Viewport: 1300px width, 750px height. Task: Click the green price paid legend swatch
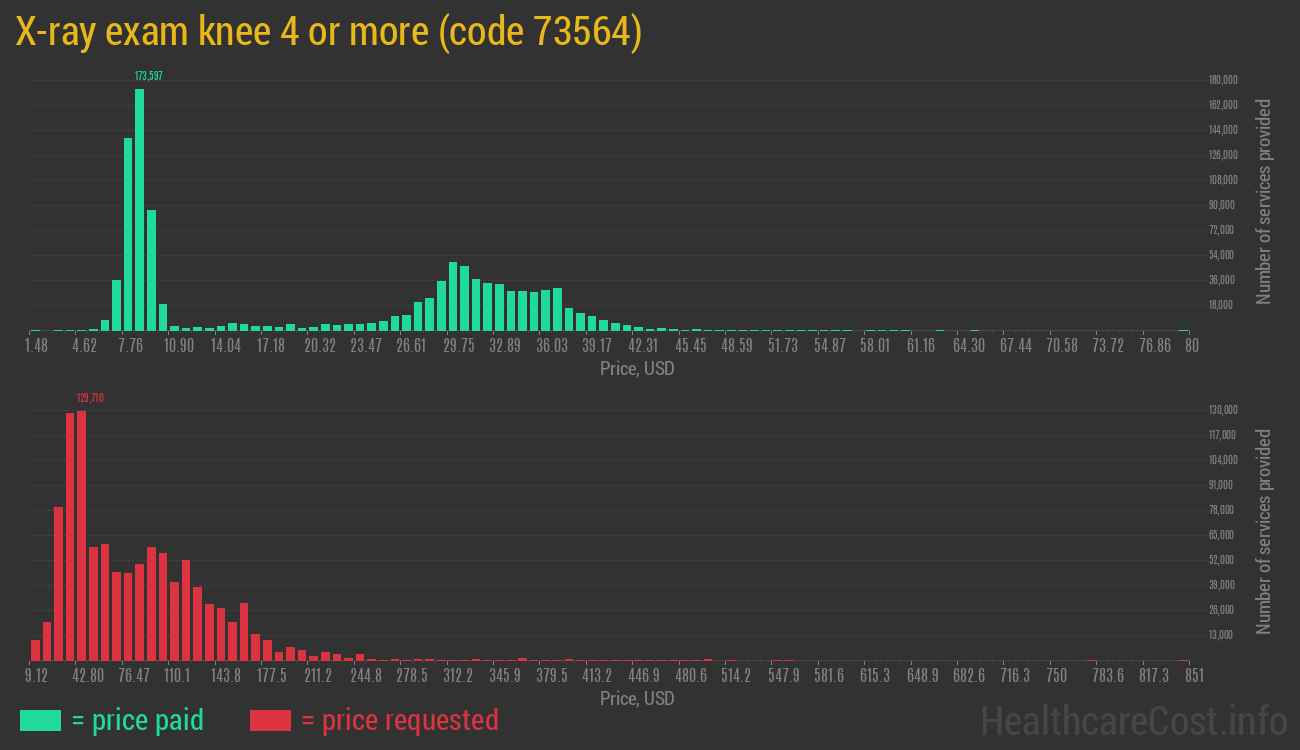coord(40,720)
